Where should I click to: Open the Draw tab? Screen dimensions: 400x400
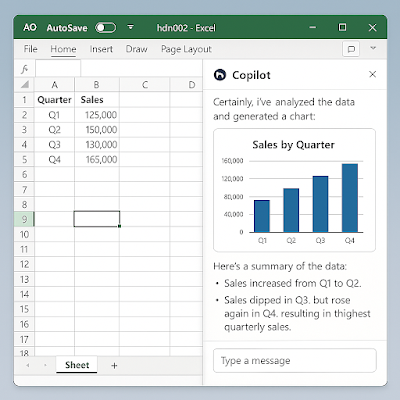(136, 49)
